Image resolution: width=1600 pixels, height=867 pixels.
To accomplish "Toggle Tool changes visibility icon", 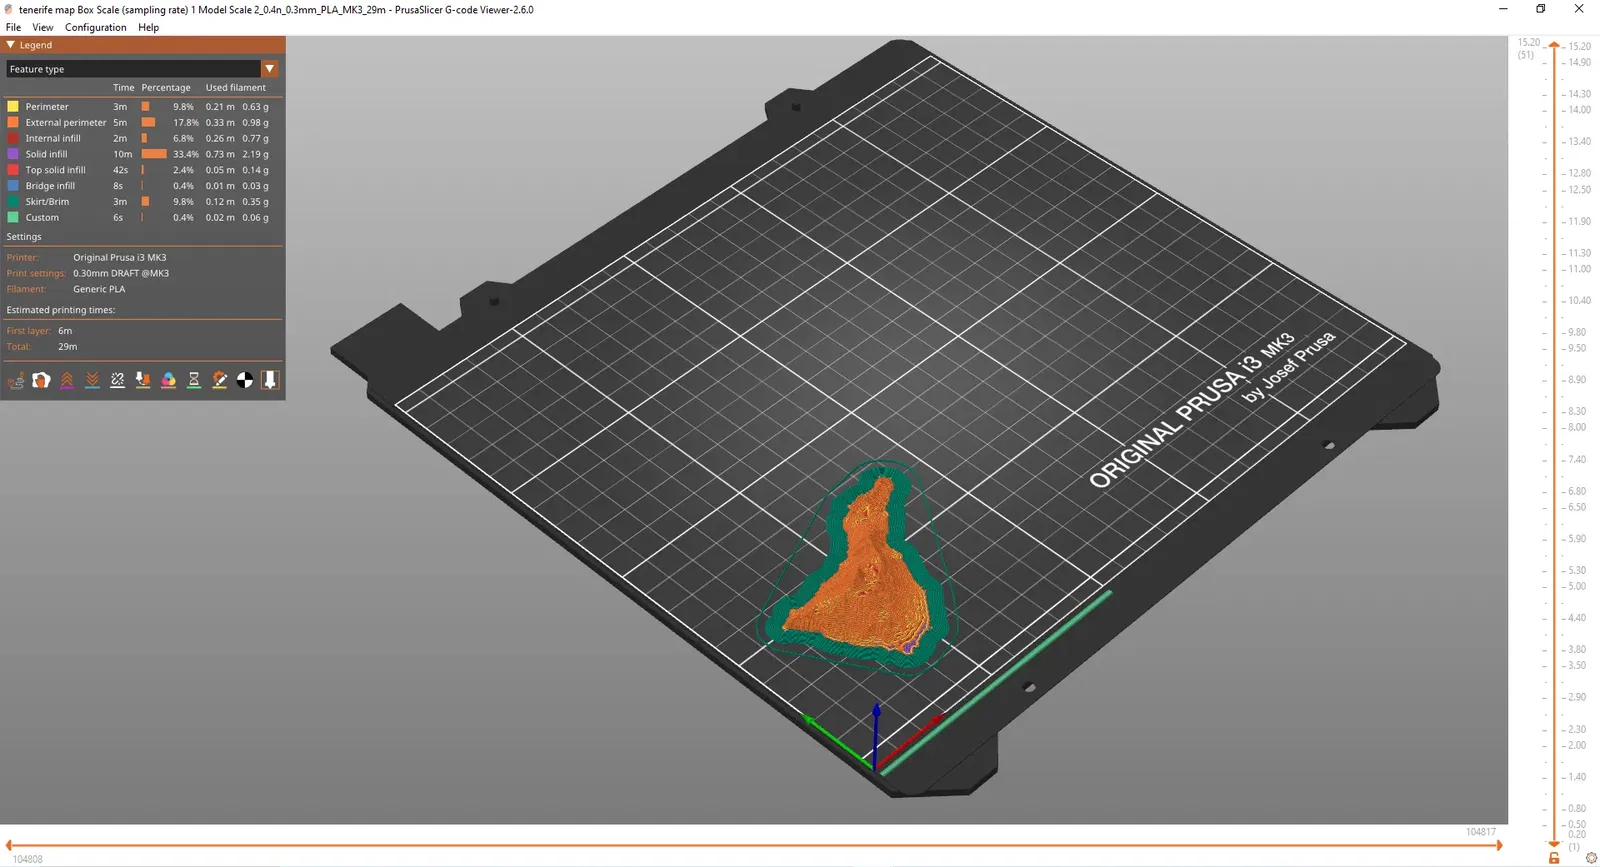I will (x=143, y=380).
